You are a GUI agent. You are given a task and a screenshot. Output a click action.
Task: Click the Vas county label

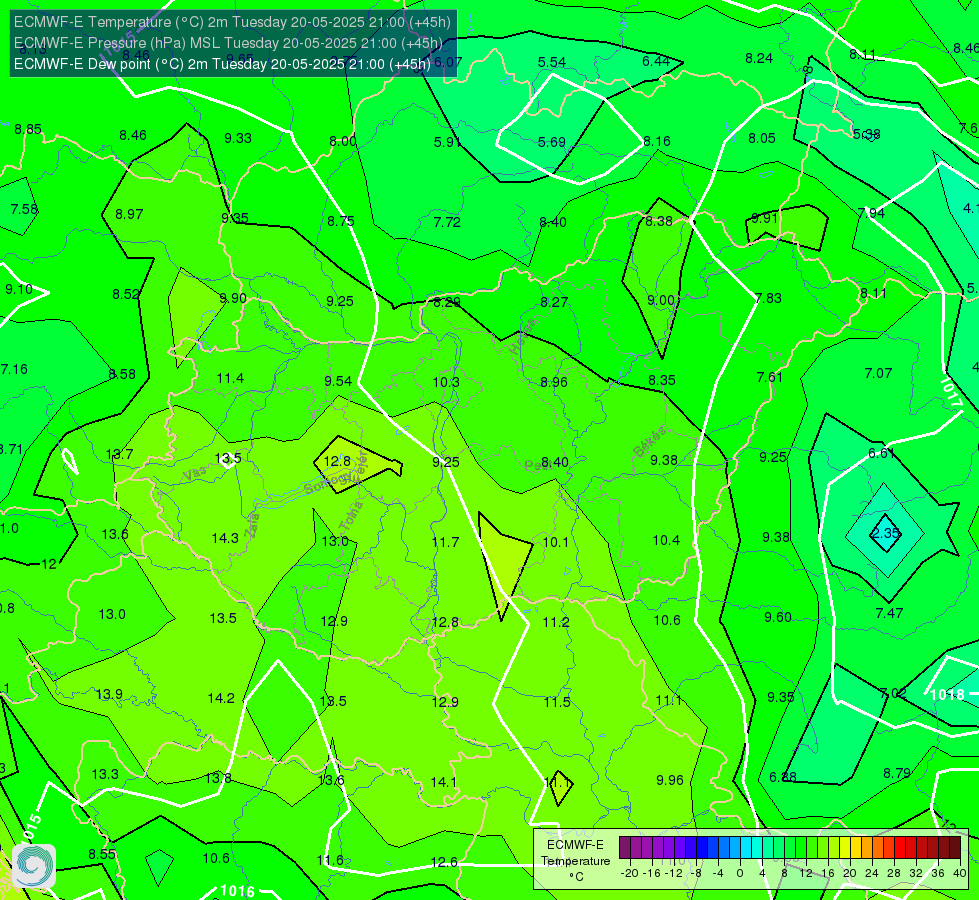(x=195, y=473)
